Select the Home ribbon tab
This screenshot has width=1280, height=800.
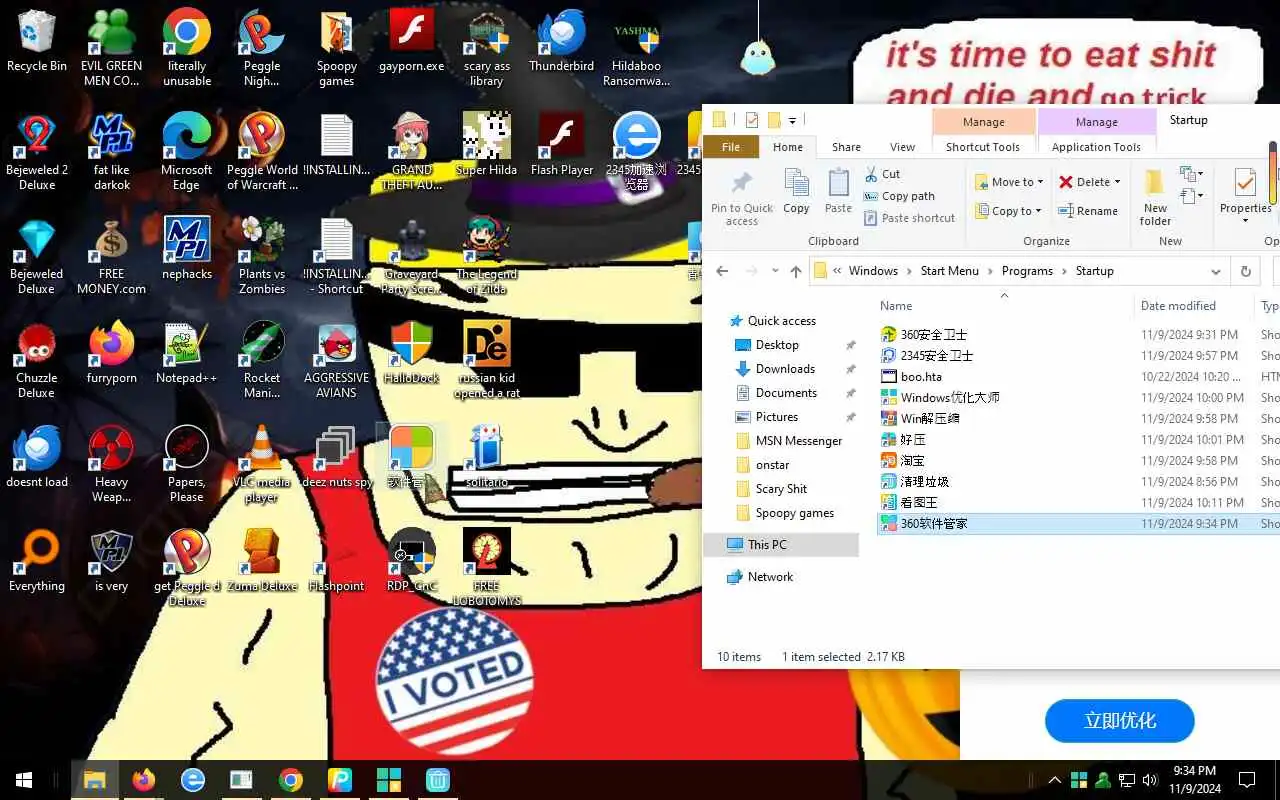[788, 147]
